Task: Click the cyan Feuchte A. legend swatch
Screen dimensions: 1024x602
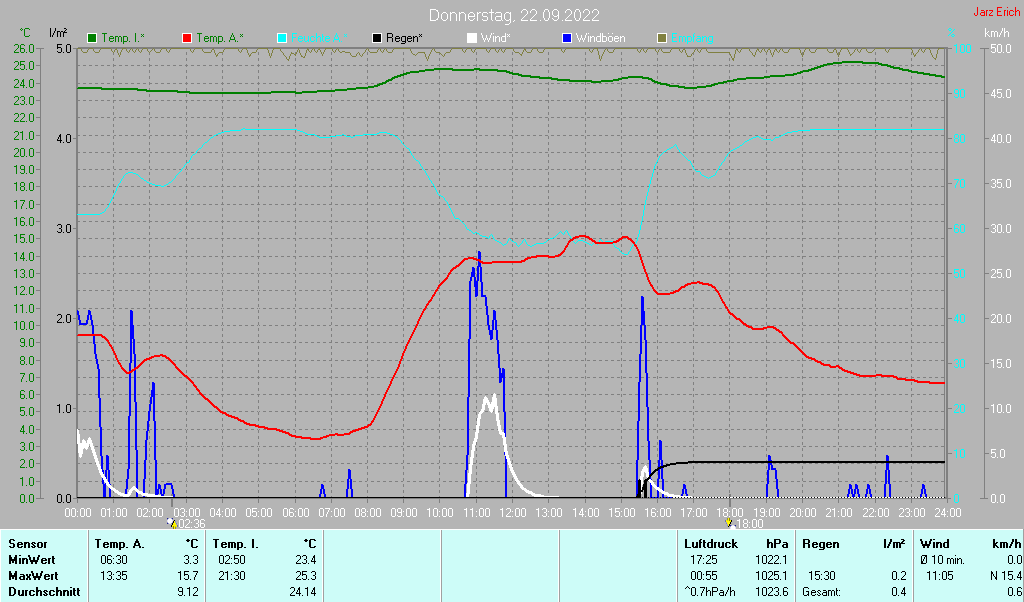Action: coord(282,39)
